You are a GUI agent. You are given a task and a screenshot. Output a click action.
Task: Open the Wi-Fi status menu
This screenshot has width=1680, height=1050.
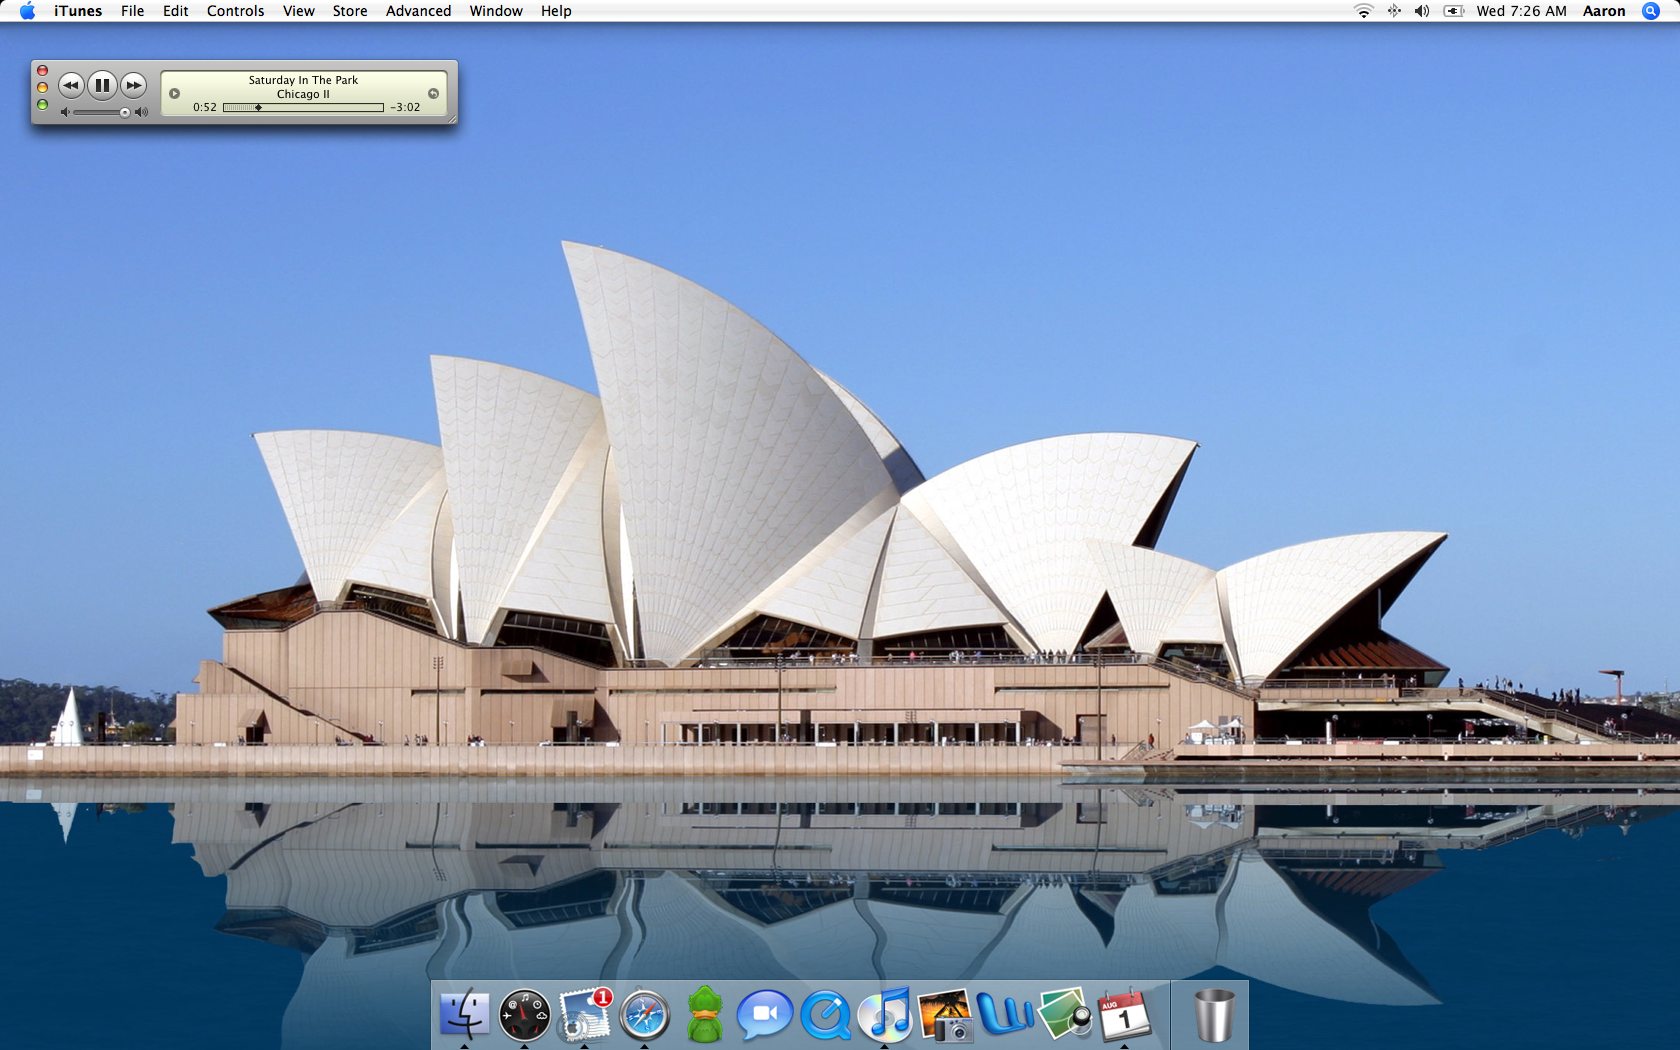1363,11
